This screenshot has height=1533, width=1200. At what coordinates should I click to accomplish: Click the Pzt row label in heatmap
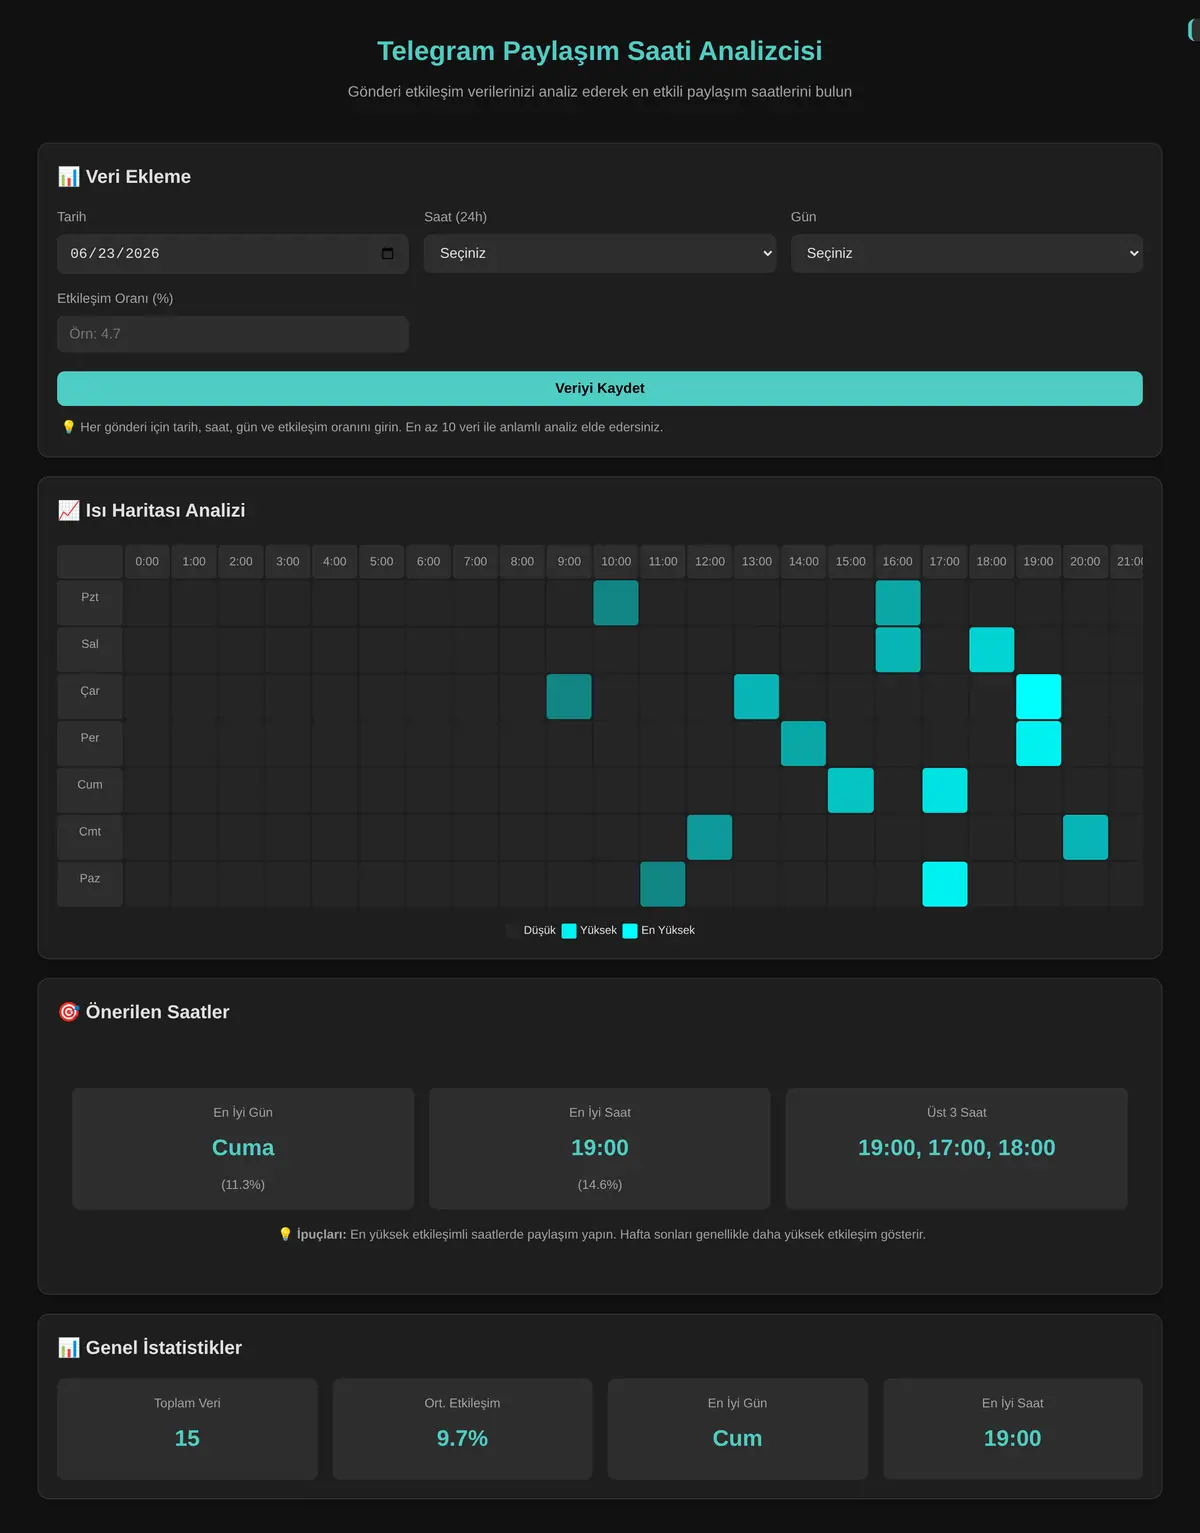90,603
